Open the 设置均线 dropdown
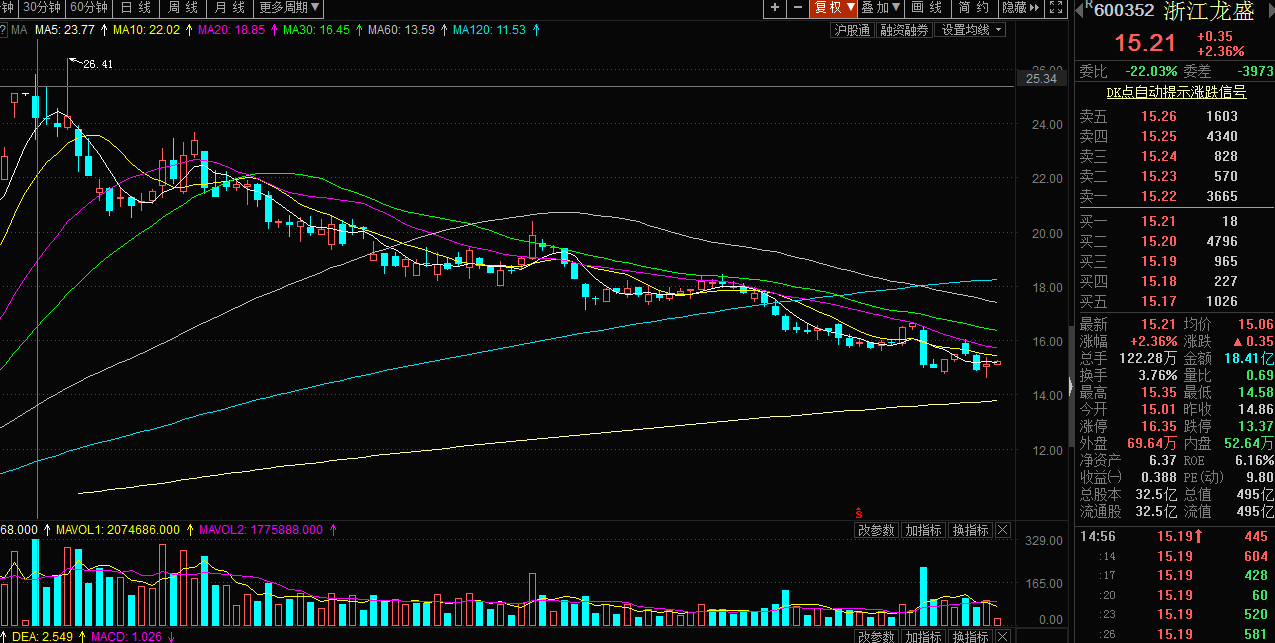The width and height of the screenshot is (1275, 643). 971,30
